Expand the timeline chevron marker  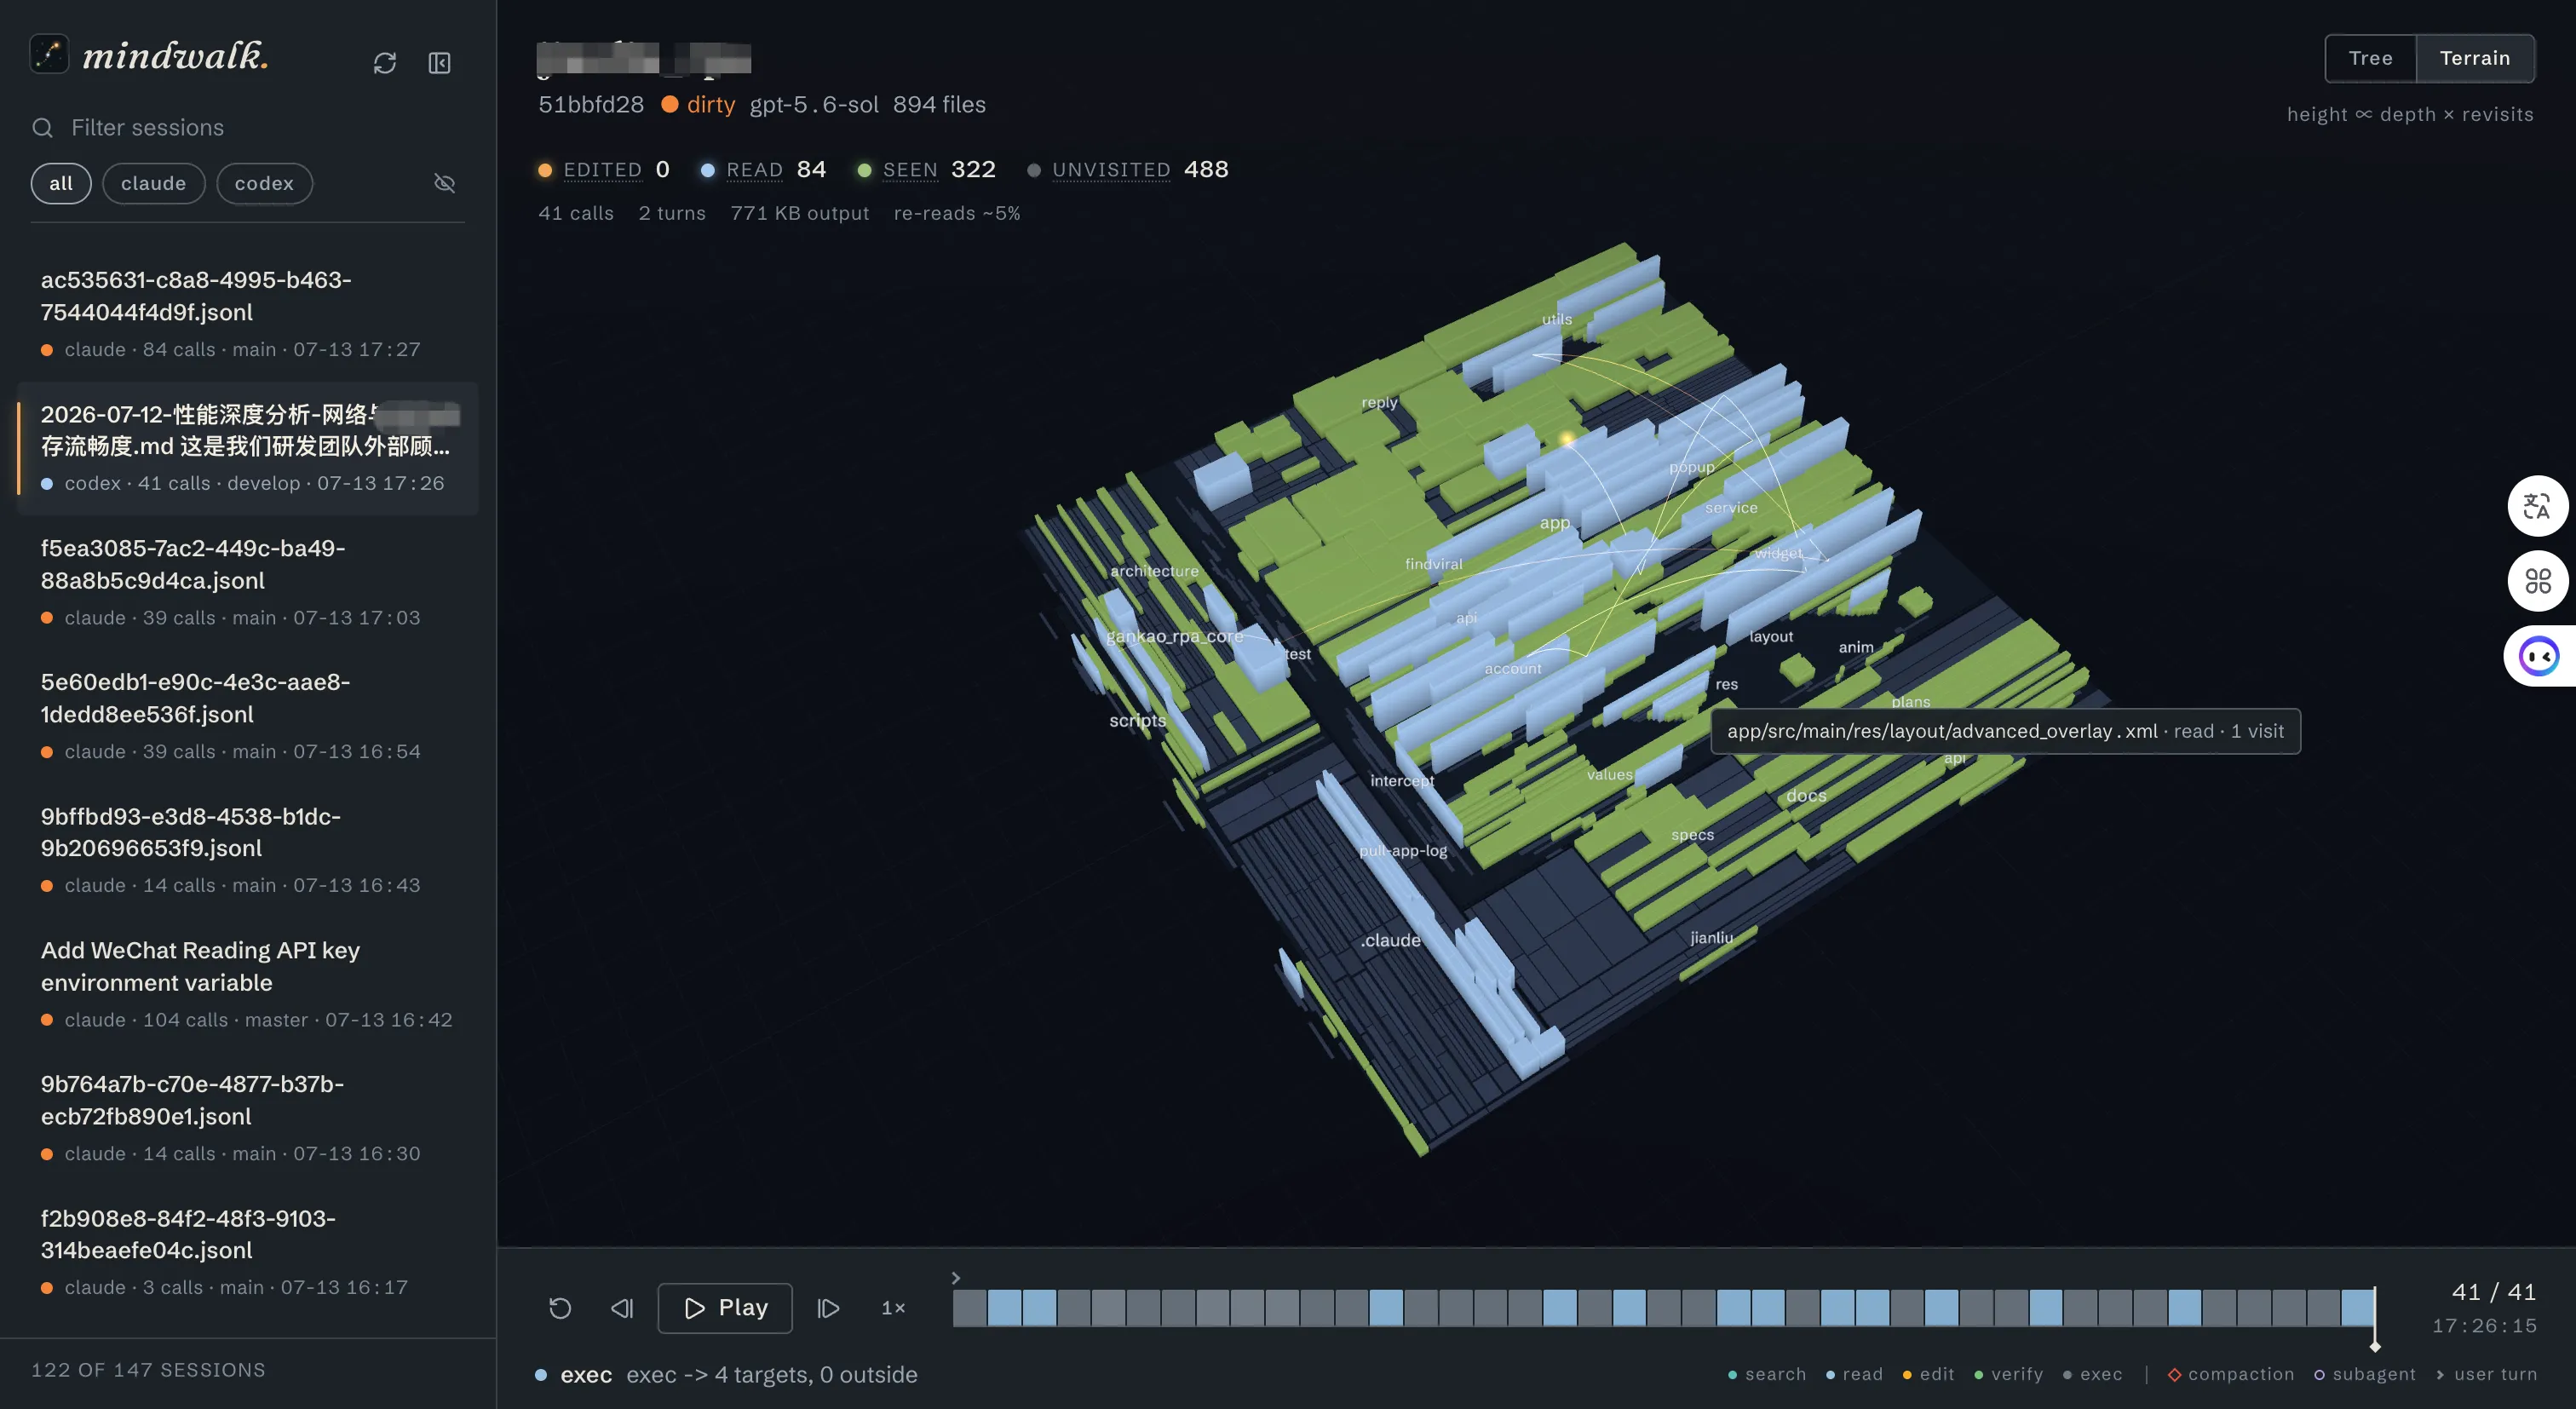[956, 1278]
